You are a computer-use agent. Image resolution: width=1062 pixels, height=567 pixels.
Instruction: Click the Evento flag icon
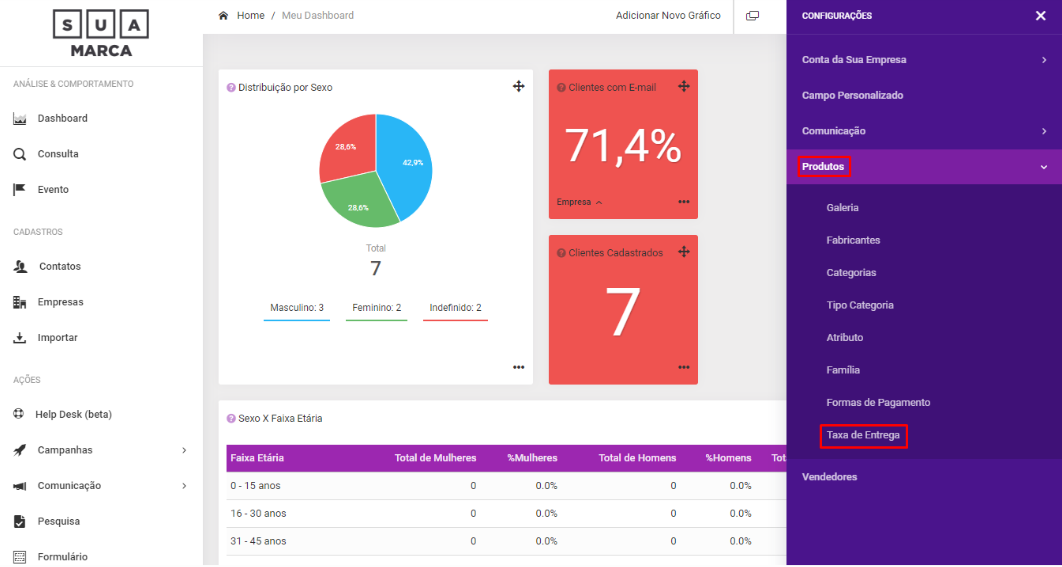[x=19, y=189]
